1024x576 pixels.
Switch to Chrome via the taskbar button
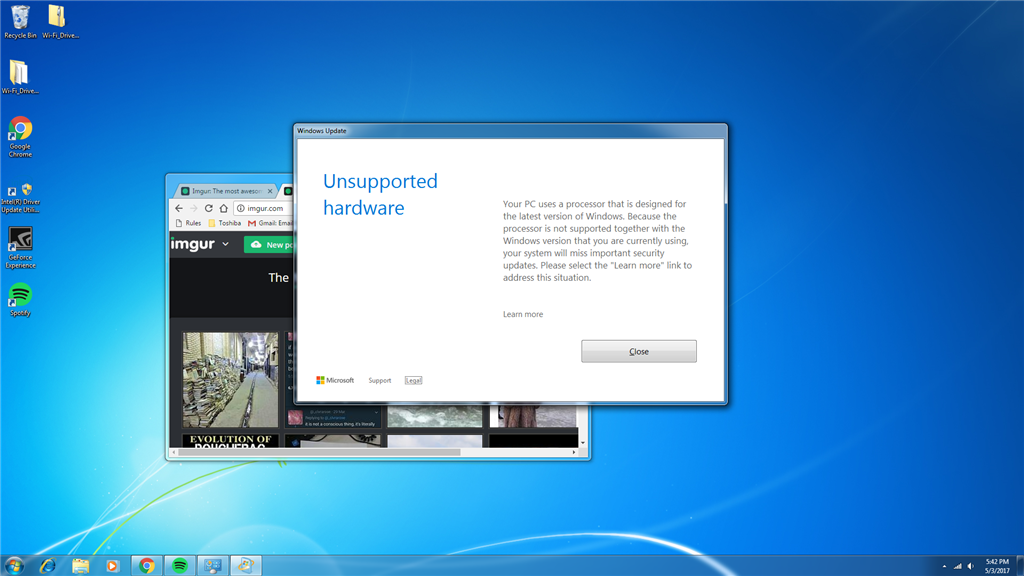[x=147, y=566]
